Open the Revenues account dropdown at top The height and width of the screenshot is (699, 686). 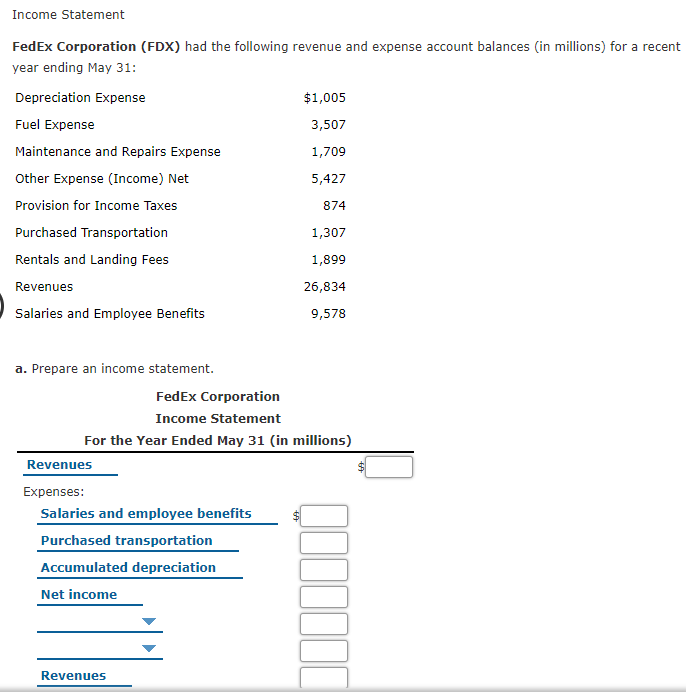click(x=70, y=465)
